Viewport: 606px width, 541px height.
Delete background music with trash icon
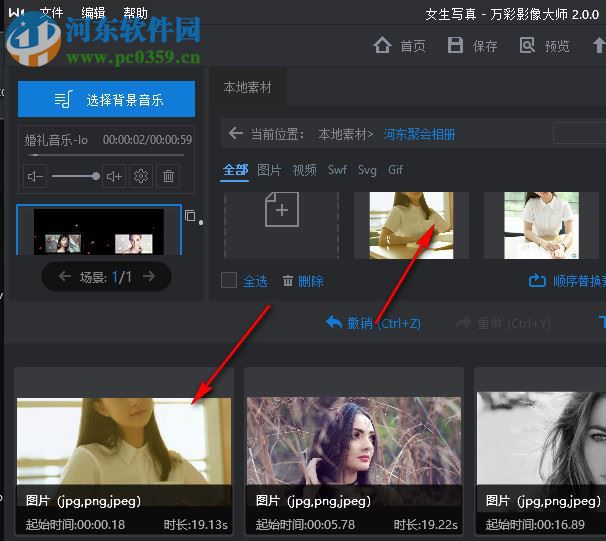point(168,176)
